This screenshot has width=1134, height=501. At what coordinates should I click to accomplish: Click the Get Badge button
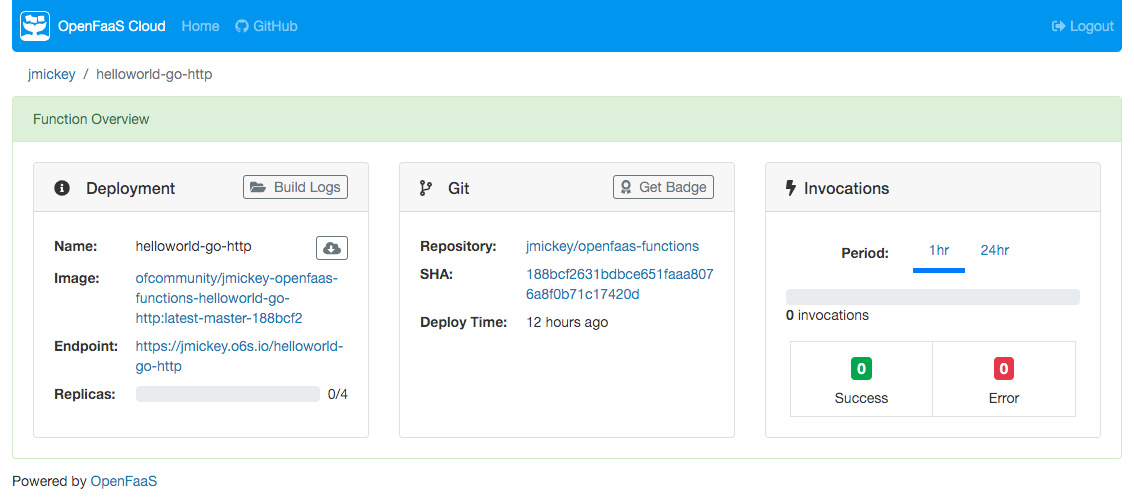(x=663, y=187)
